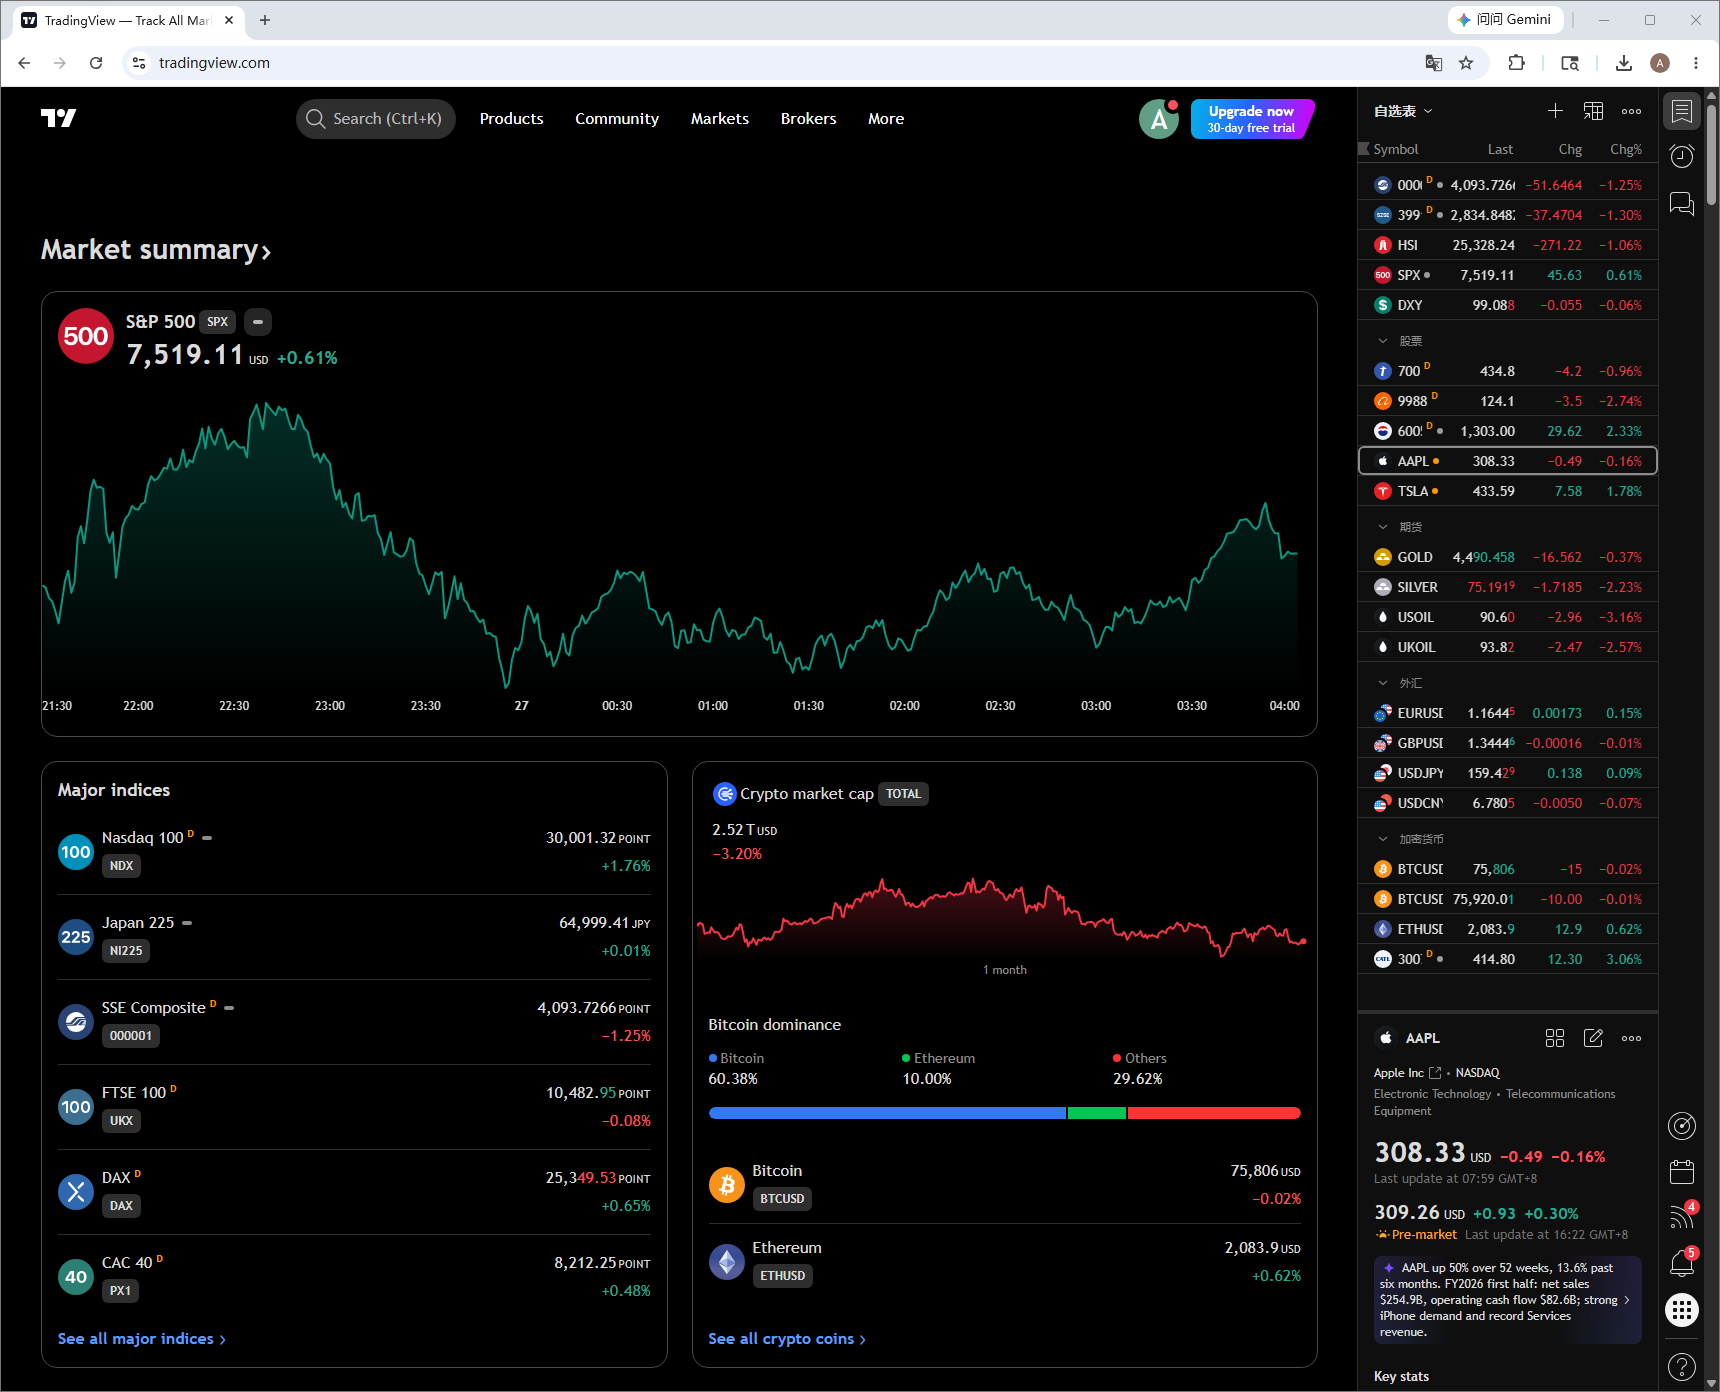
Task: Click the SPX symbol tag
Action: [217, 322]
